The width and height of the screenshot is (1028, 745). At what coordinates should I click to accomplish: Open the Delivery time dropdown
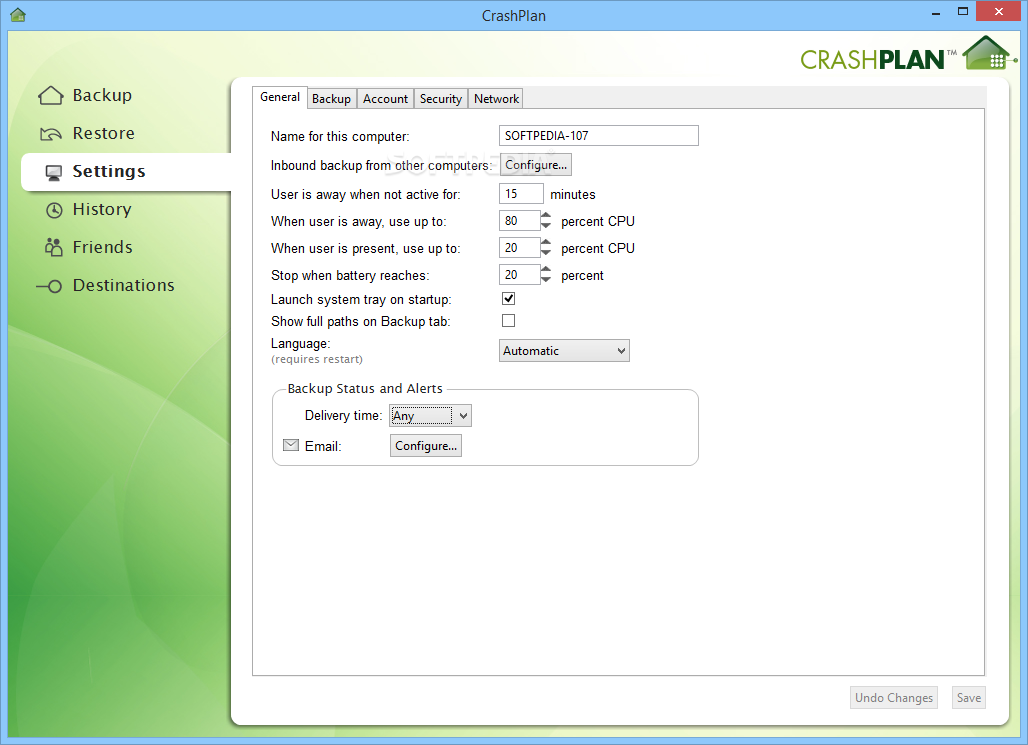pyautogui.click(x=430, y=416)
